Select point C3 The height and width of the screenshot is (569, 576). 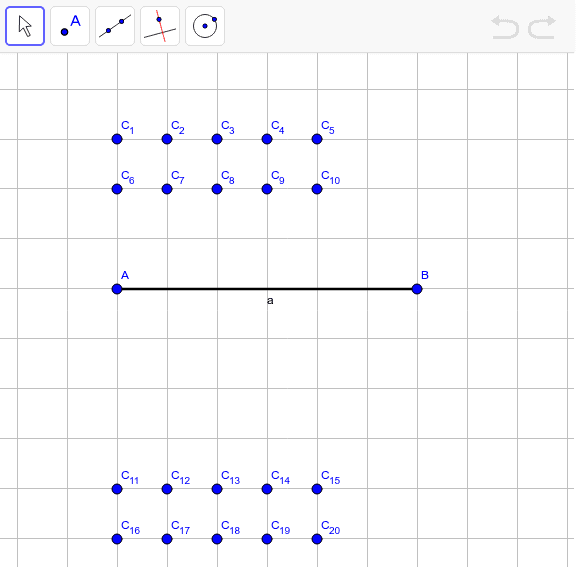tap(217, 139)
